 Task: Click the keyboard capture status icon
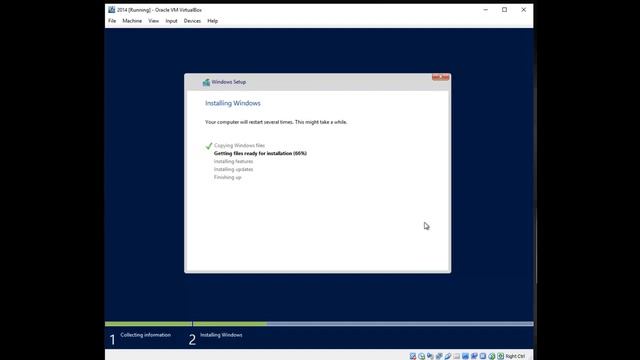pyautogui.click(x=500, y=356)
